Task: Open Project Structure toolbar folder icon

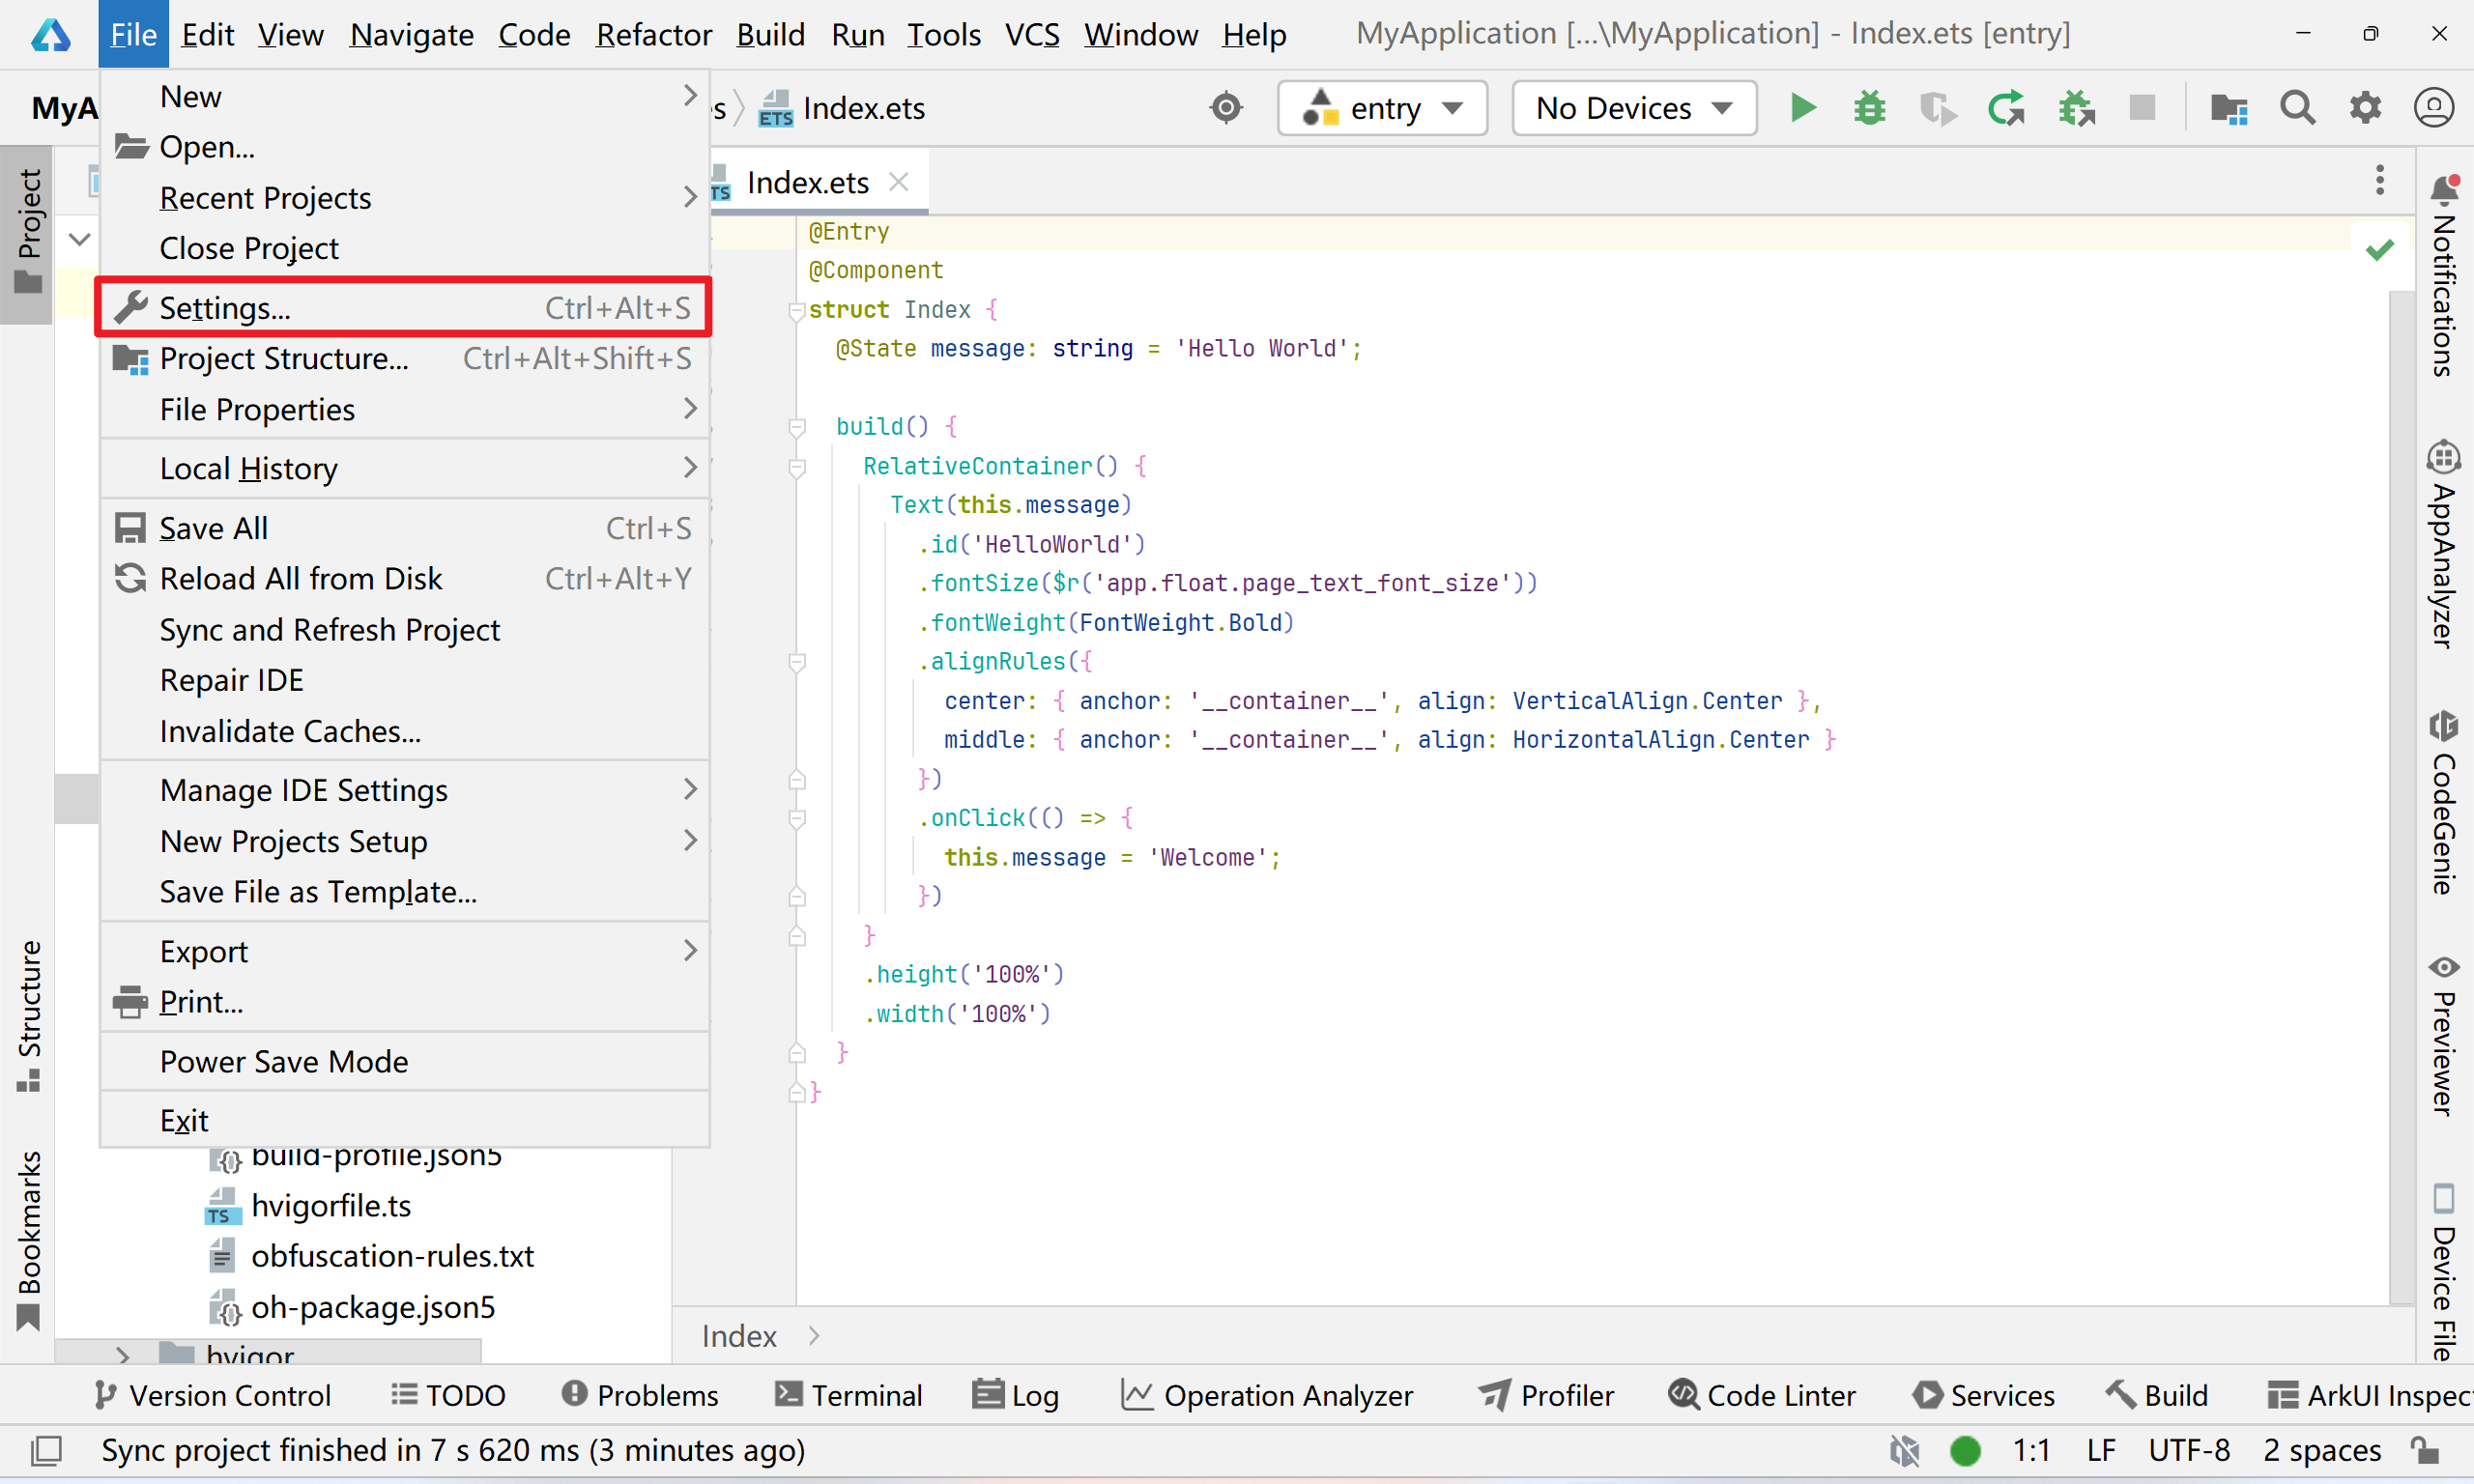Action: [2228, 107]
